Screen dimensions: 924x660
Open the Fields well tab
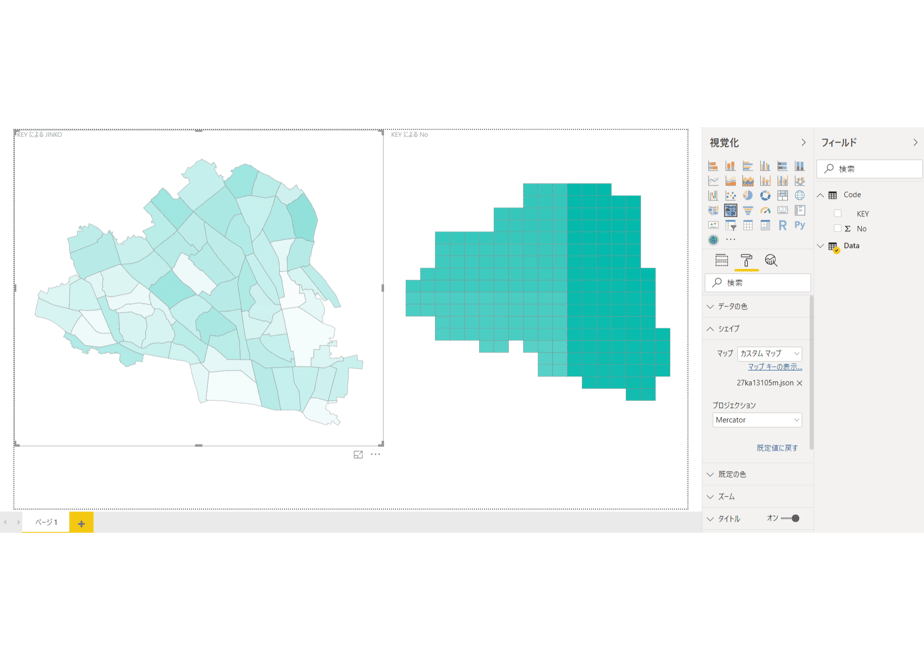click(x=722, y=260)
